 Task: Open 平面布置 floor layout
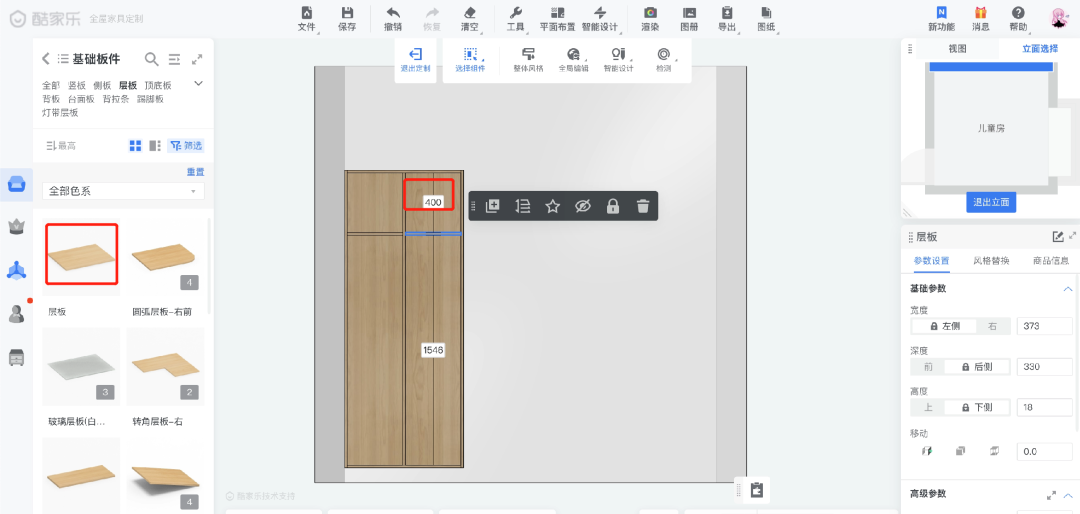[557, 19]
